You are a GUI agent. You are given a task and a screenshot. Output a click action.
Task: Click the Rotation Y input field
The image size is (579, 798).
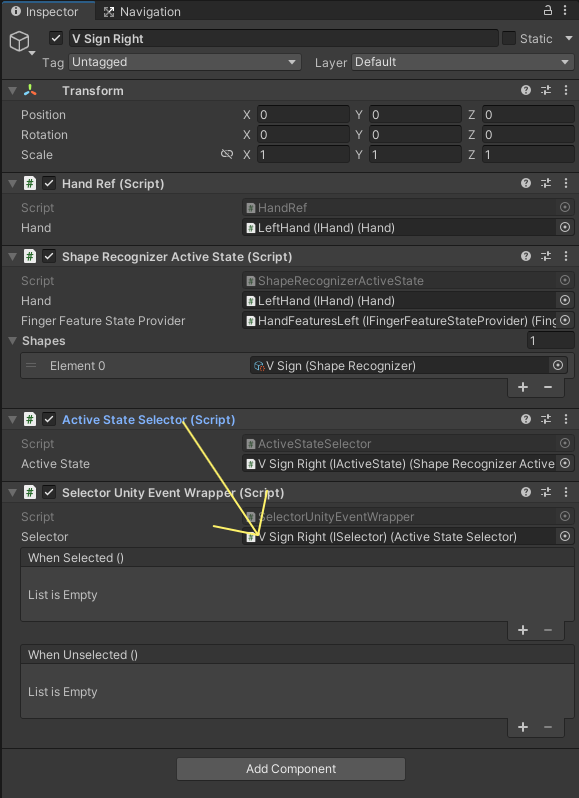(415, 134)
